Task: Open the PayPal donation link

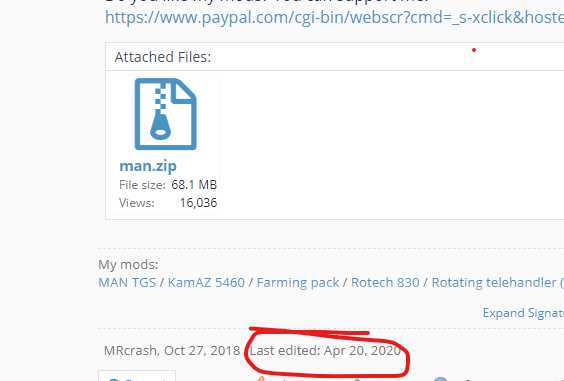Action: pyautogui.click(x=335, y=17)
